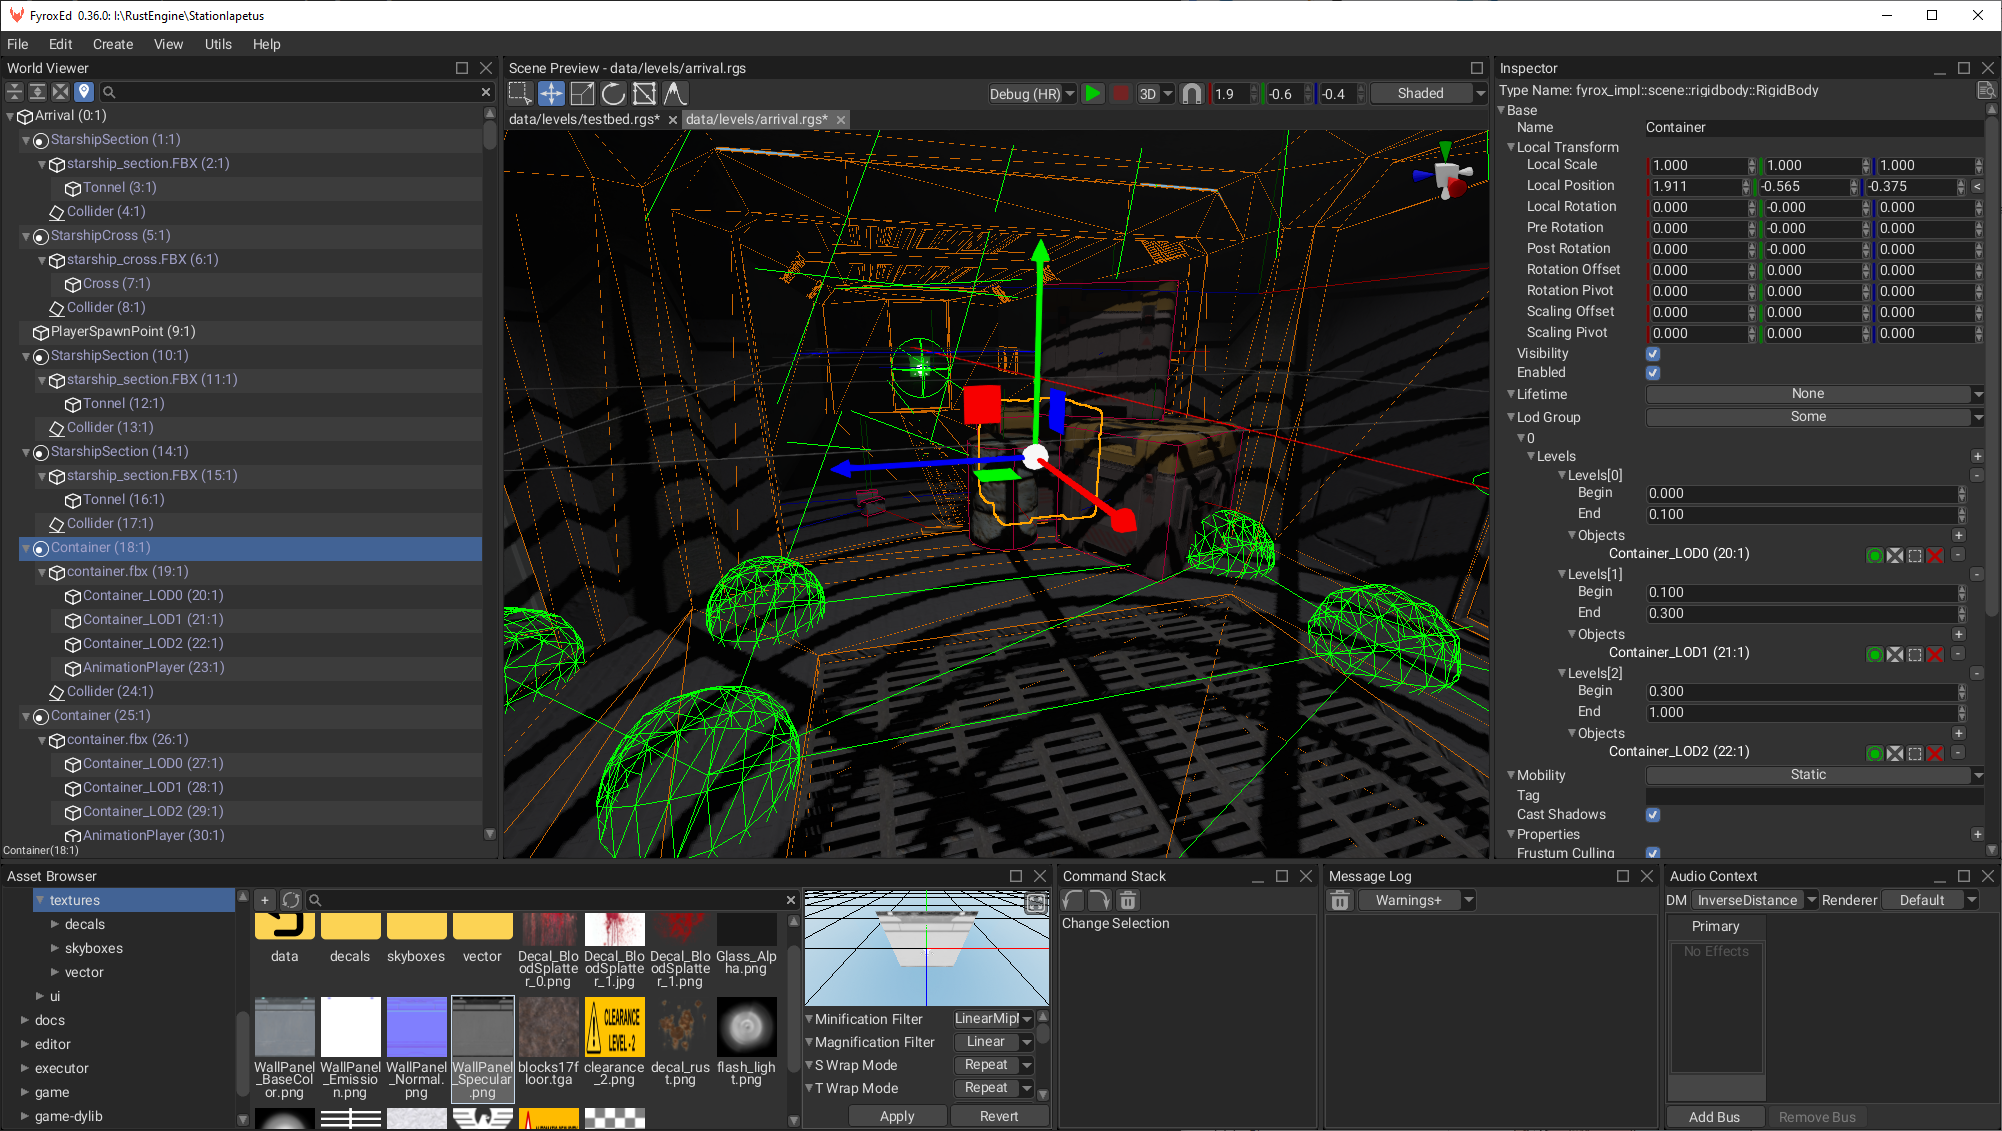Clear the World Viewer search field
The image size is (2002, 1131).
click(486, 92)
